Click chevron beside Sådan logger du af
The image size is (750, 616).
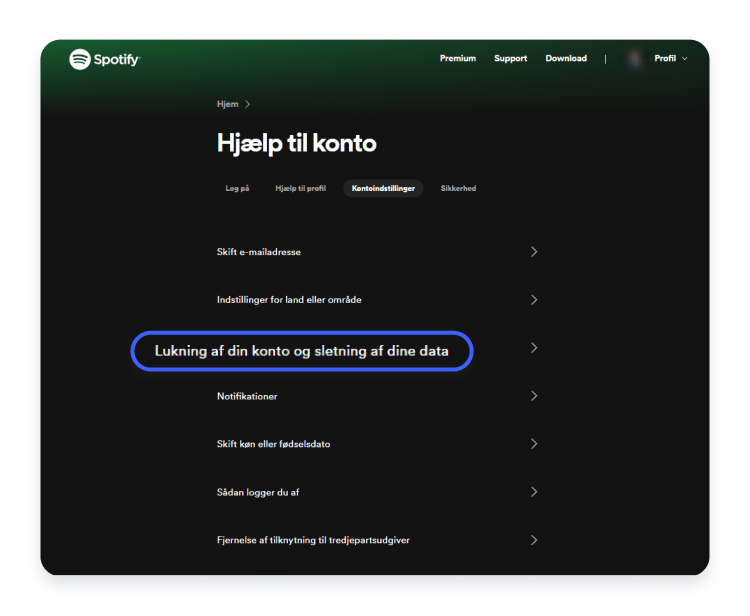[x=534, y=492]
